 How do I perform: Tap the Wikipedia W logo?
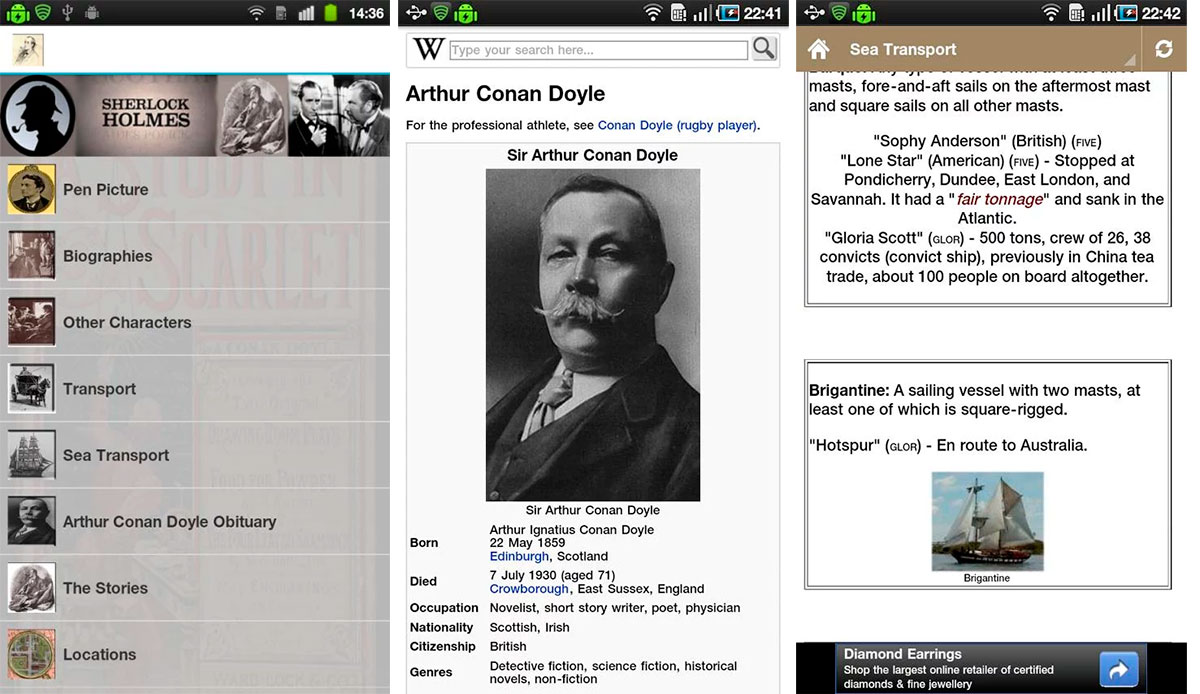(428, 48)
